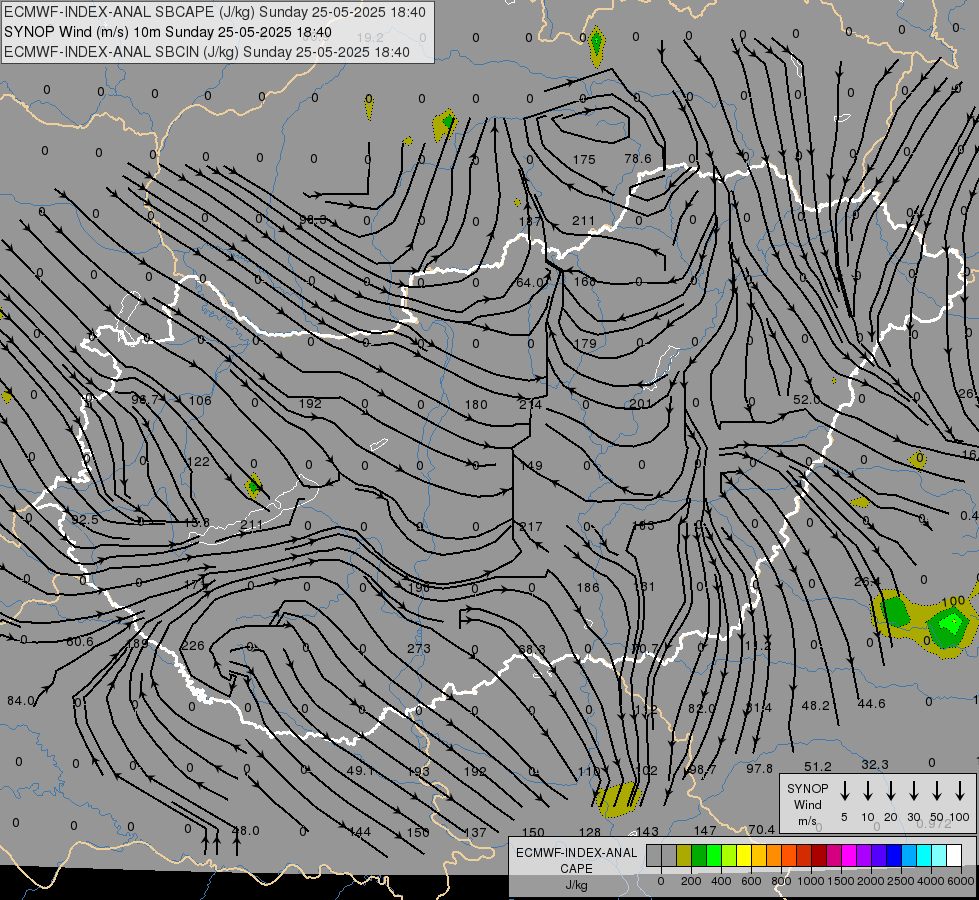Click the map value 97.8
The width and height of the screenshot is (979, 900).
click(759, 769)
